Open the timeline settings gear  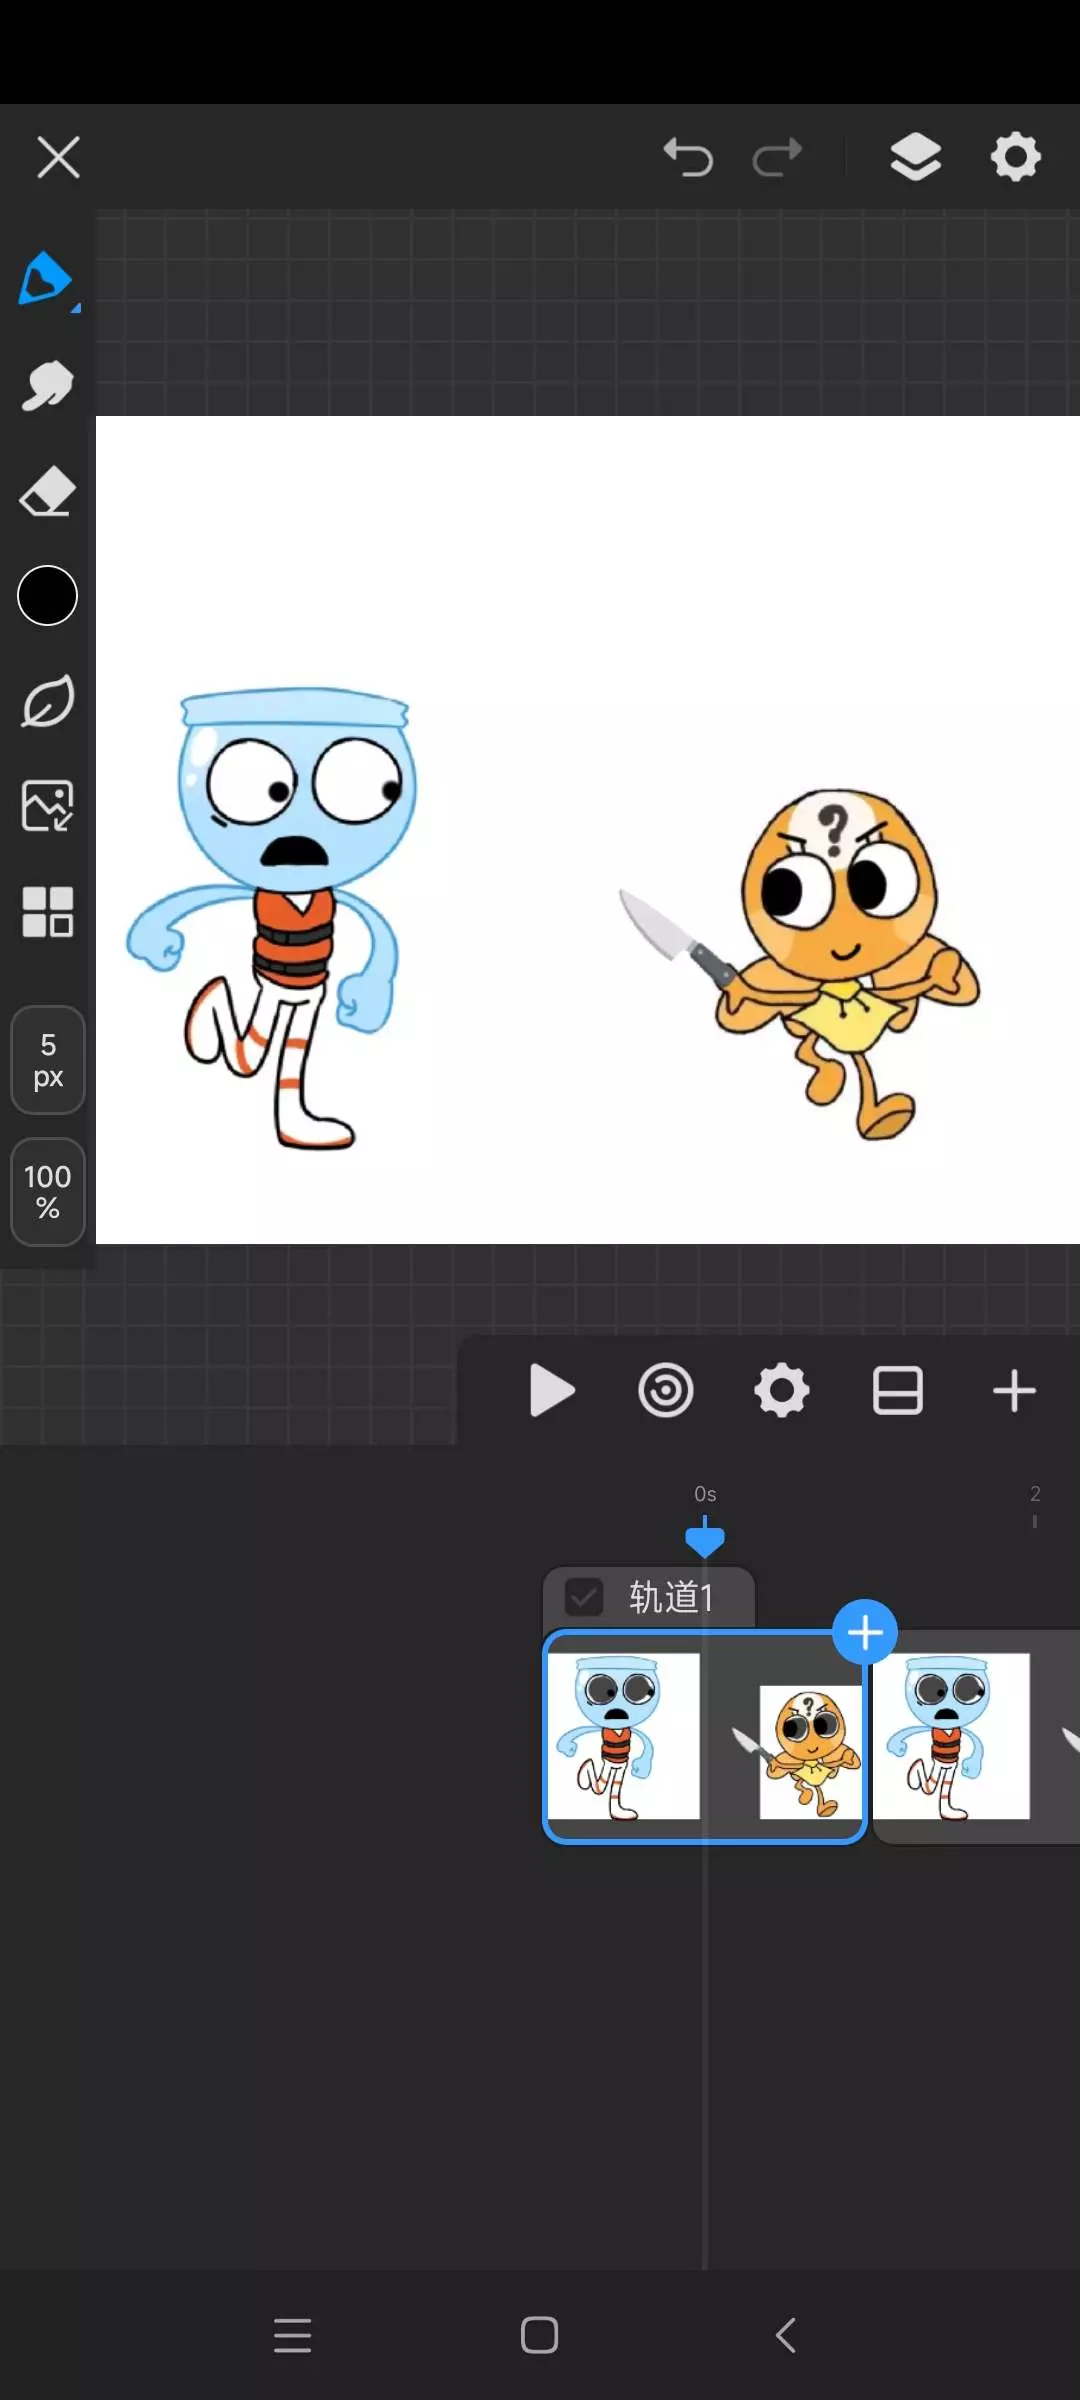(782, 1390)
